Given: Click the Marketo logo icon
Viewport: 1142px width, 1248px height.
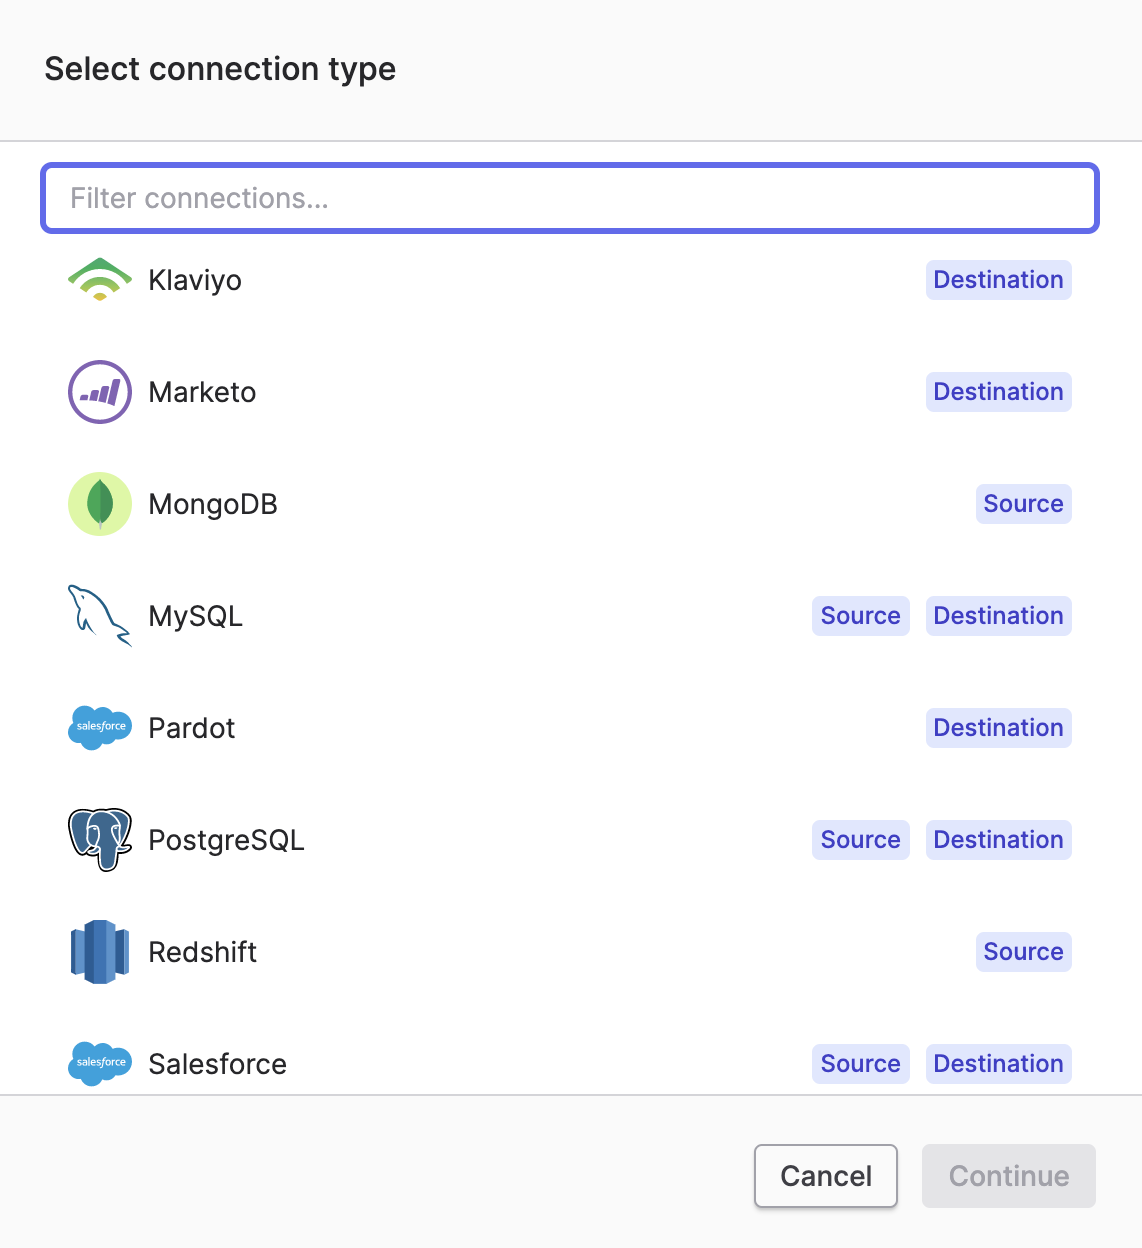Looking at the screenshot, I should pos(100,392).
